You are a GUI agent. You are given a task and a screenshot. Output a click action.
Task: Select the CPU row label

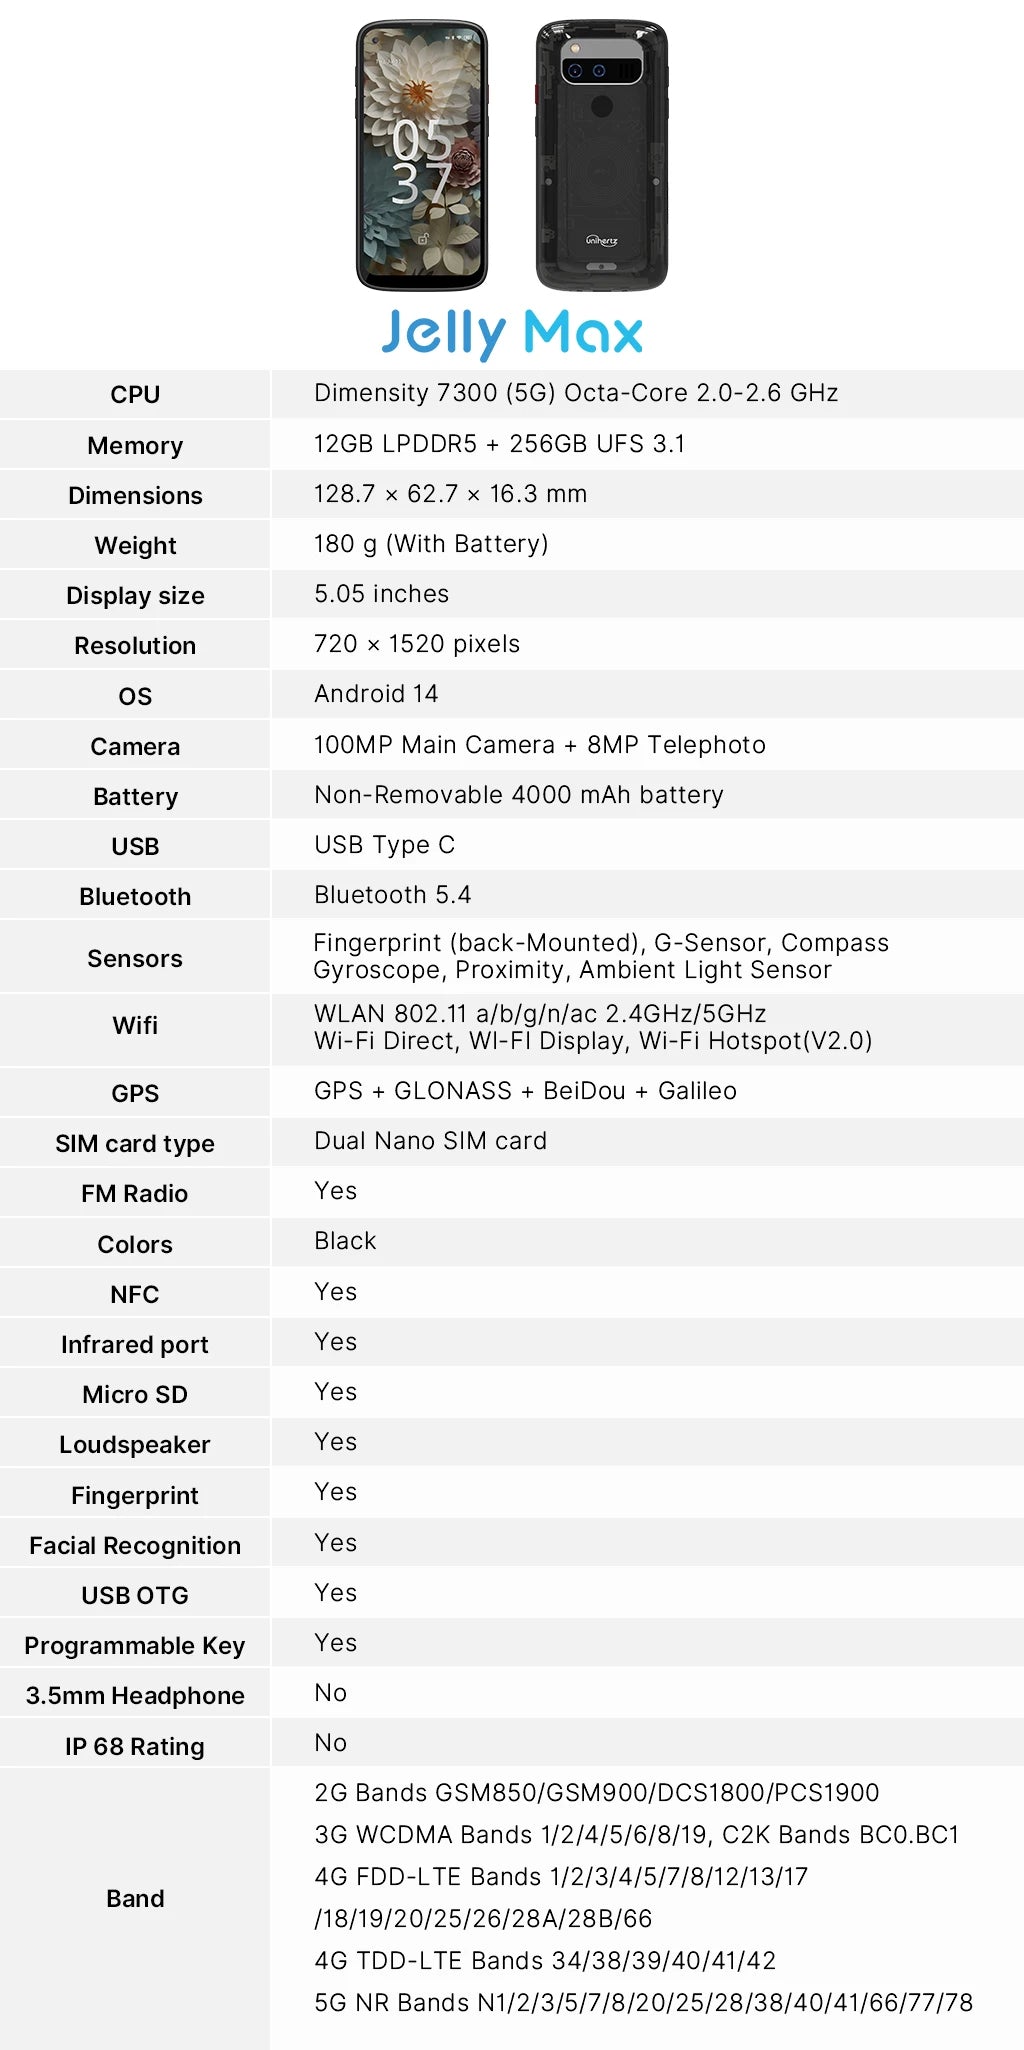coord(135,394)
